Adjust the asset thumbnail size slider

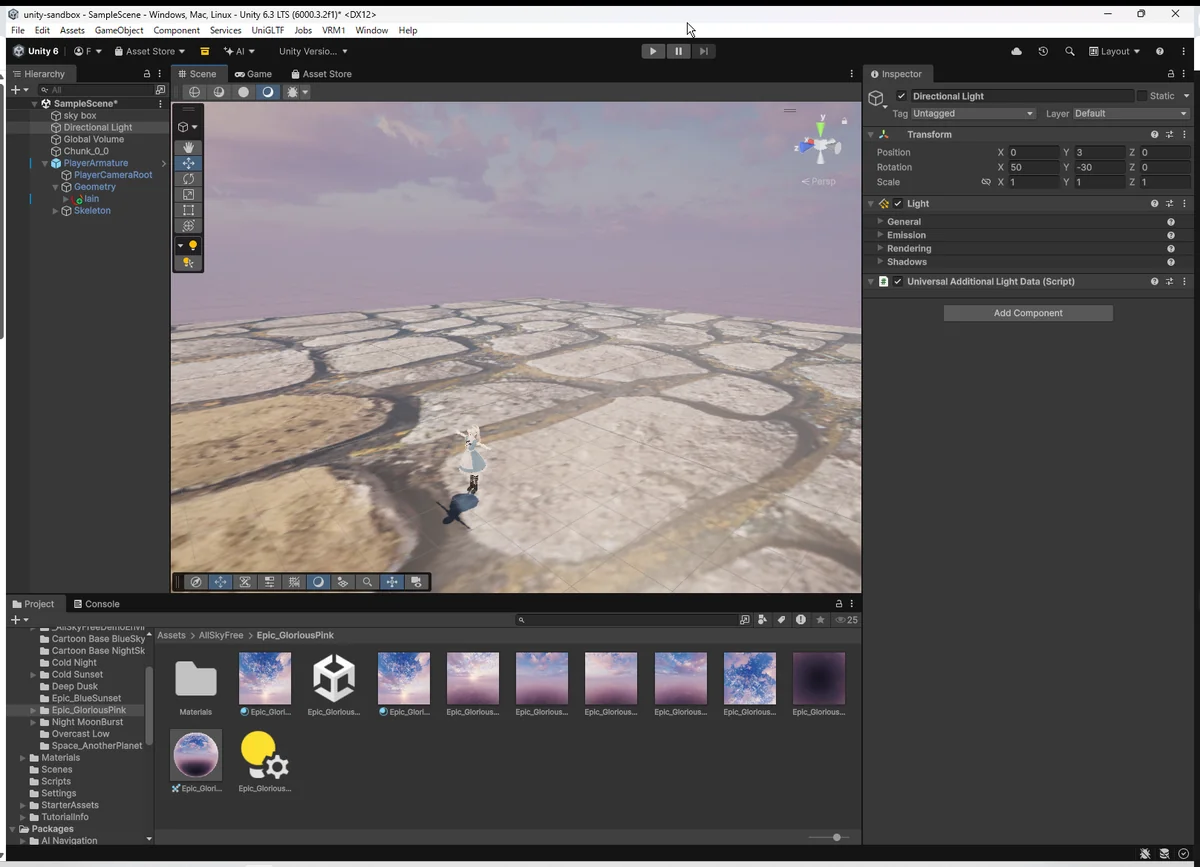[836, 837]
